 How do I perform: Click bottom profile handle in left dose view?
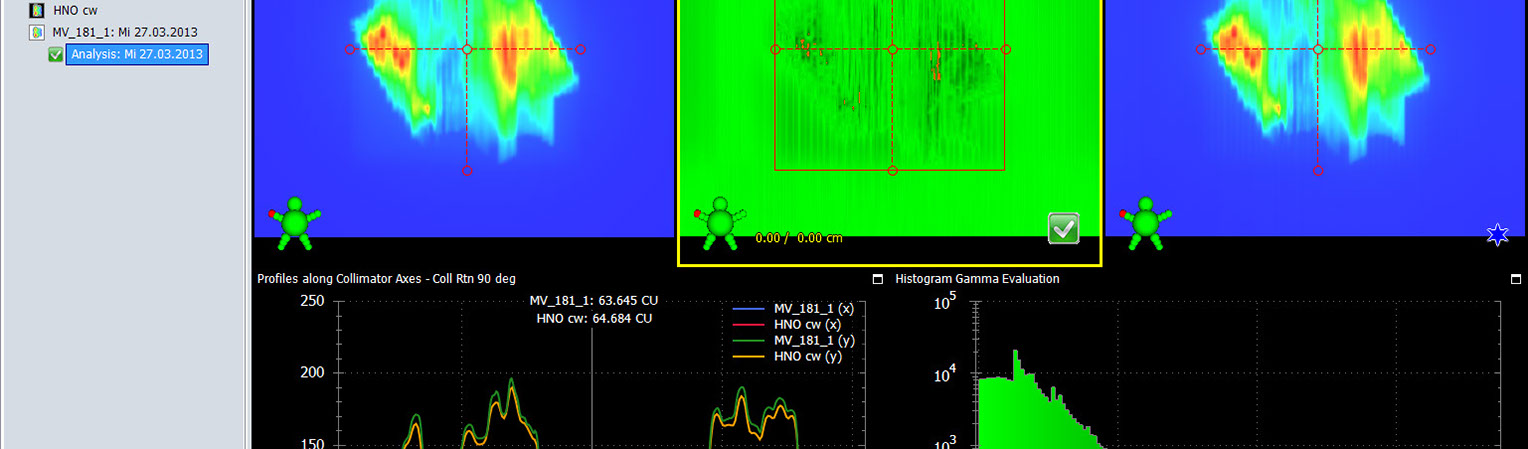[467, 171]
